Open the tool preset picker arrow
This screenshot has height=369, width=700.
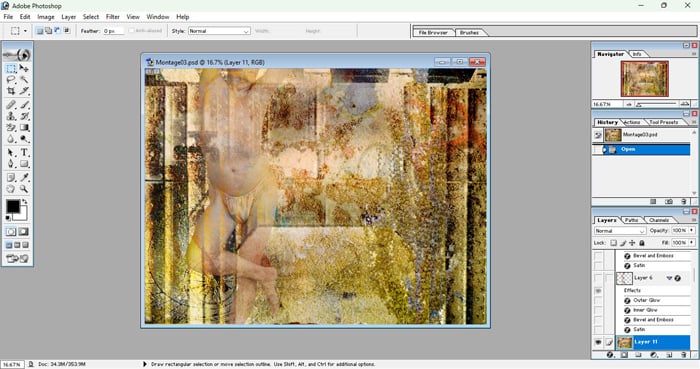tap(25, 31)
